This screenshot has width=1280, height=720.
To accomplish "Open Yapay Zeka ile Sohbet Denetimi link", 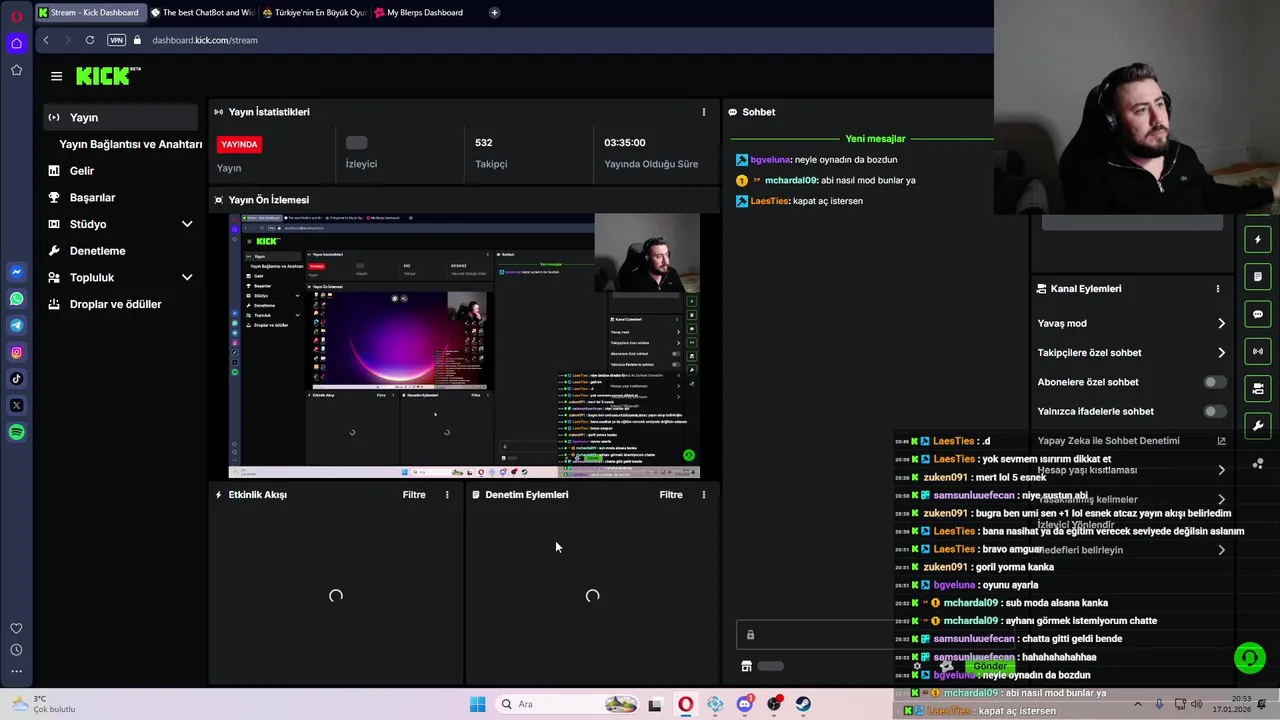I will [x=1108, y=441].
